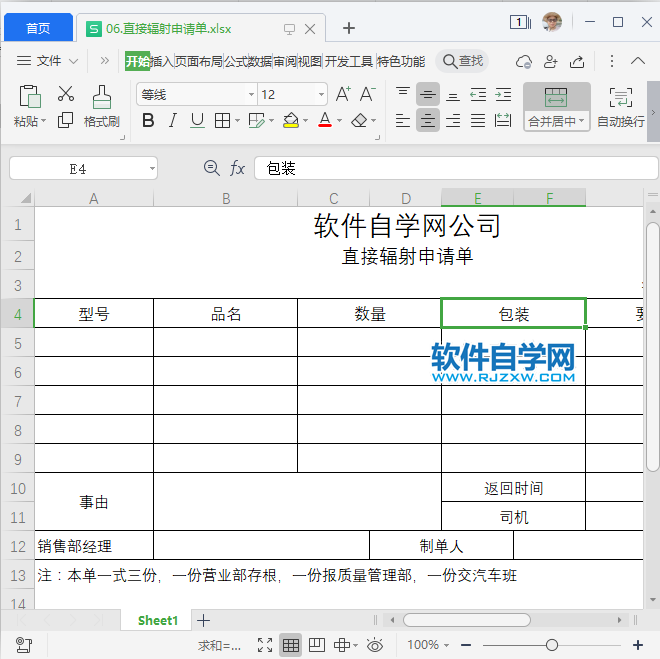Toggle center horizontal alignment

coord(428,121)
